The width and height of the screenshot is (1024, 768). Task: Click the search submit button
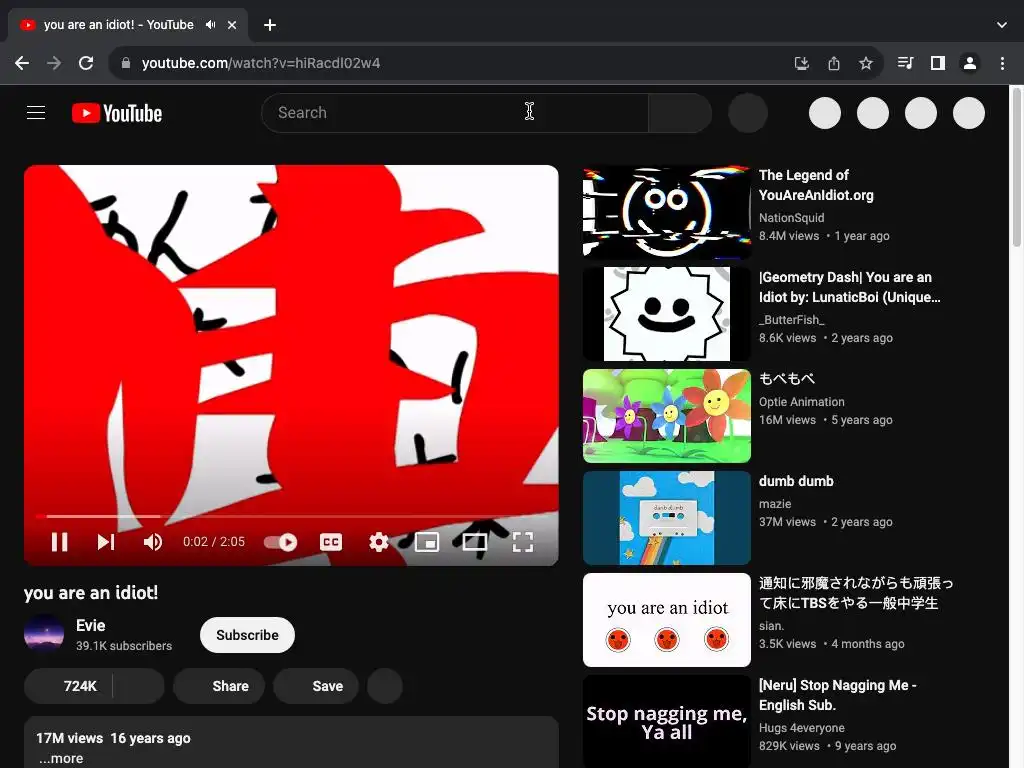click(x=679, y=113)
